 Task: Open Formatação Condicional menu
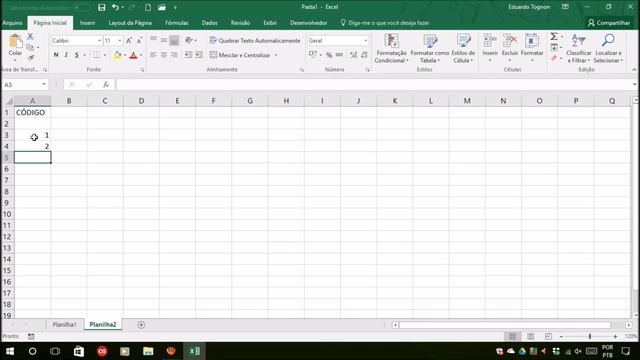tap(391, 49)
